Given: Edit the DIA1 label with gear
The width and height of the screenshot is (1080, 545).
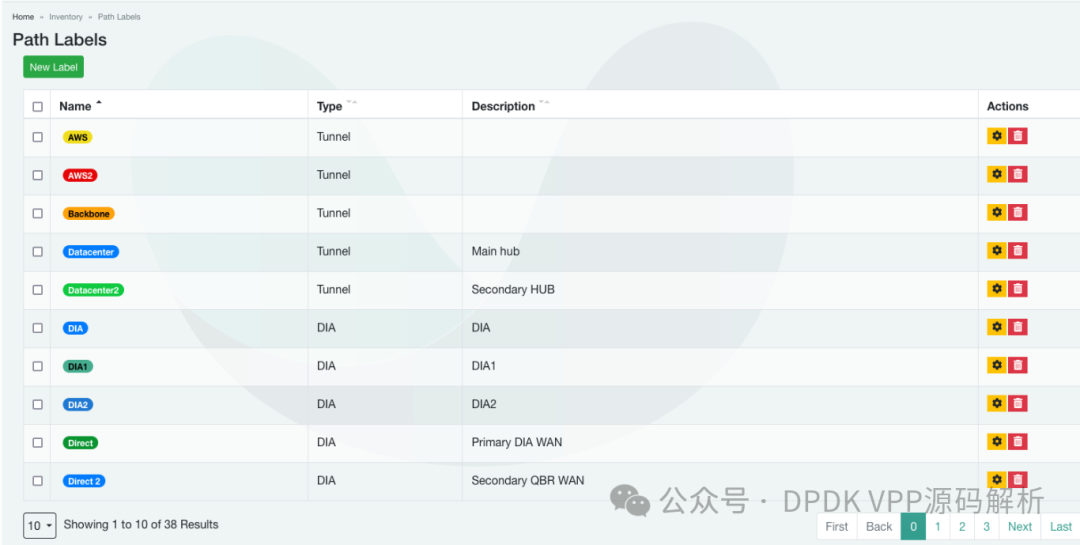Looking at the screenshot, I should click(997, 365).
